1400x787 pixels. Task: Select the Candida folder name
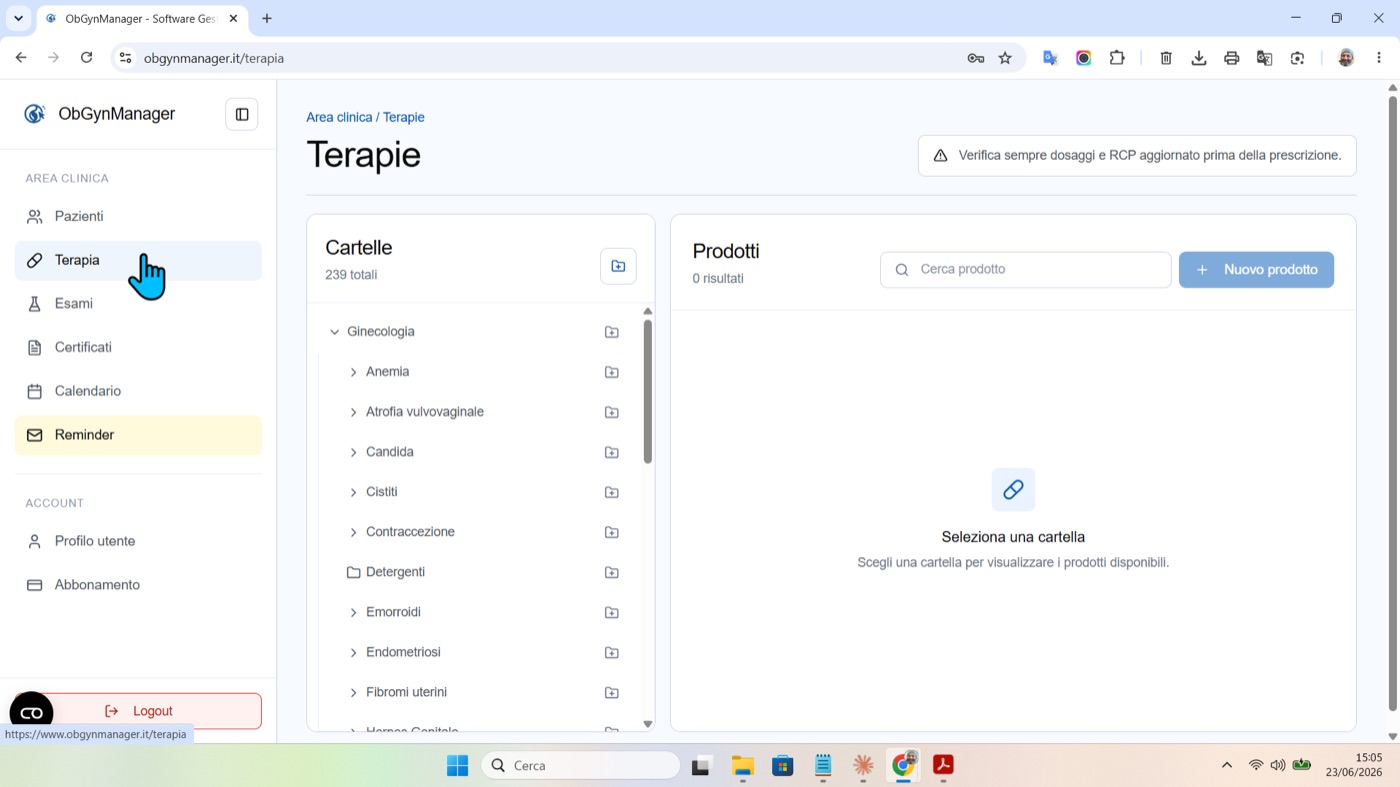(x=390, y=452)
